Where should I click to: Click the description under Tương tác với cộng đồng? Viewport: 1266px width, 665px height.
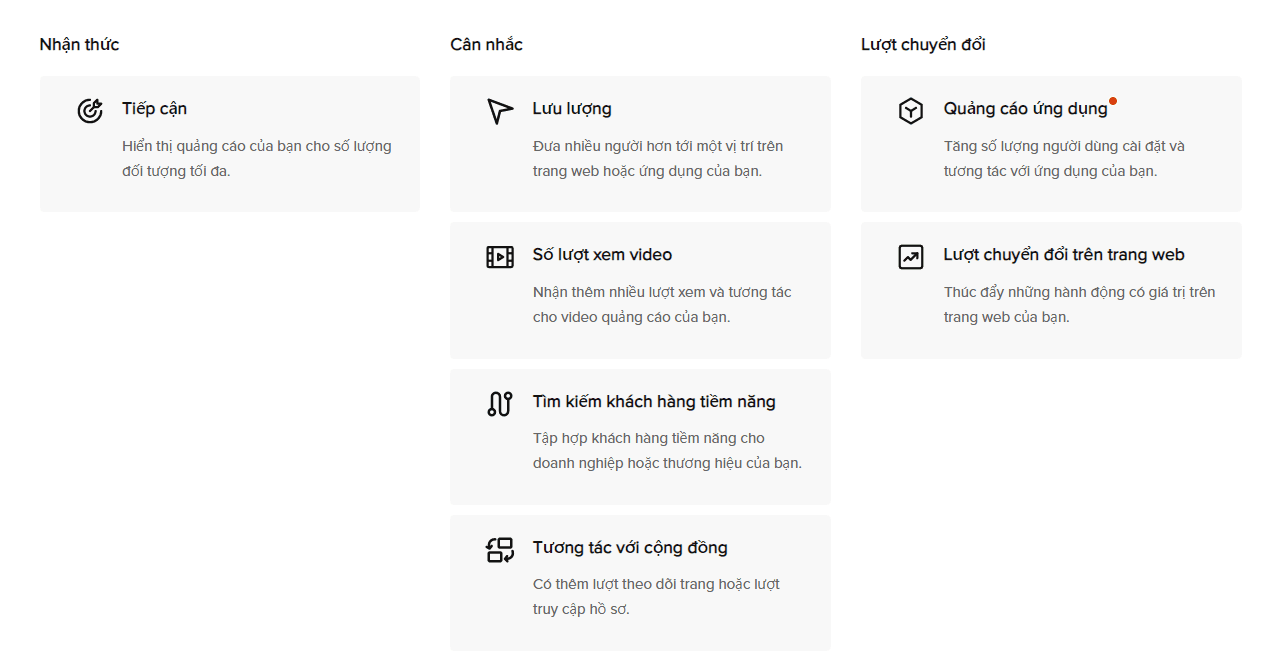tap(655, 596)
